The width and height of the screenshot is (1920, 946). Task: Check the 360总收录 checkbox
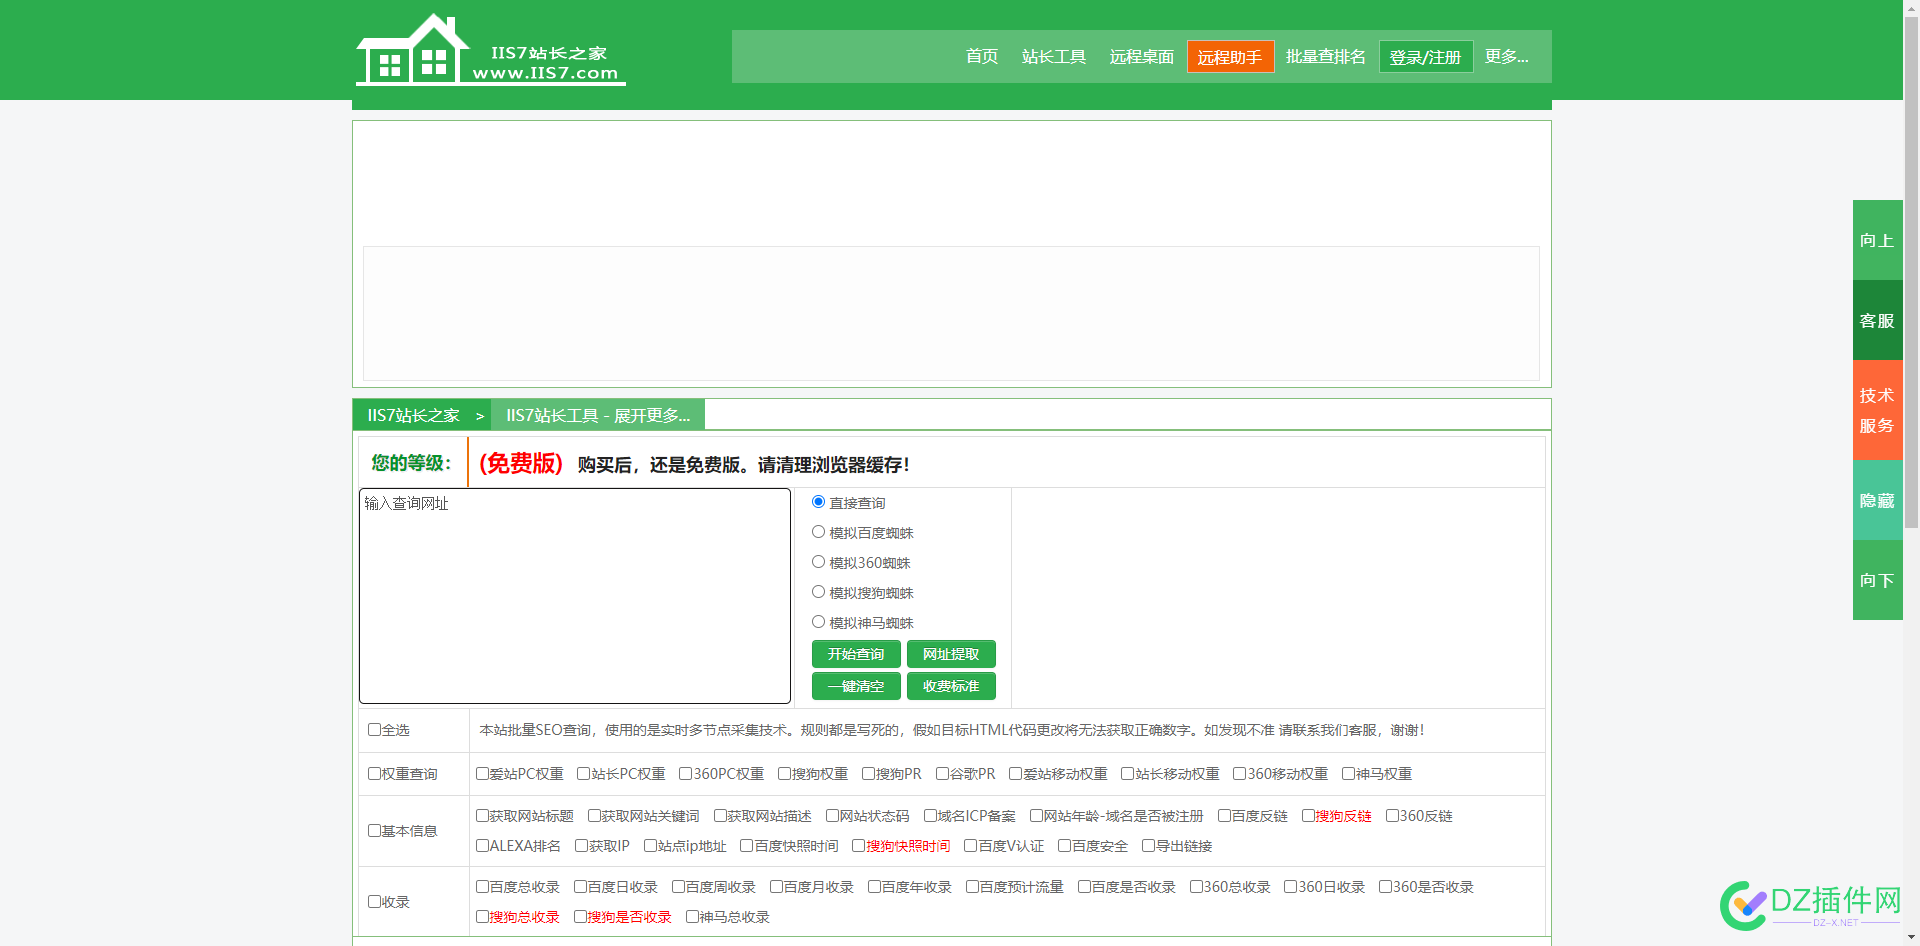click(x=1196, y=887)
